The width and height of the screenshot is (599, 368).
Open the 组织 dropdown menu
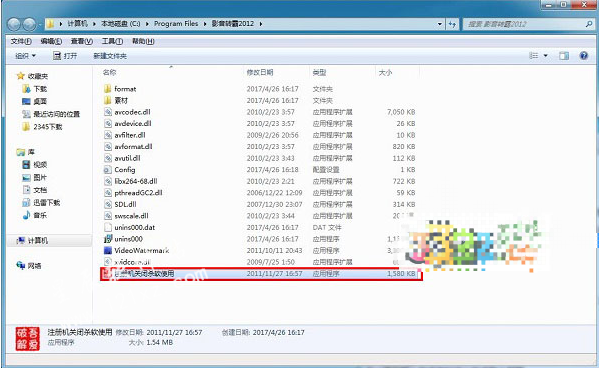(x=26, y=56)
